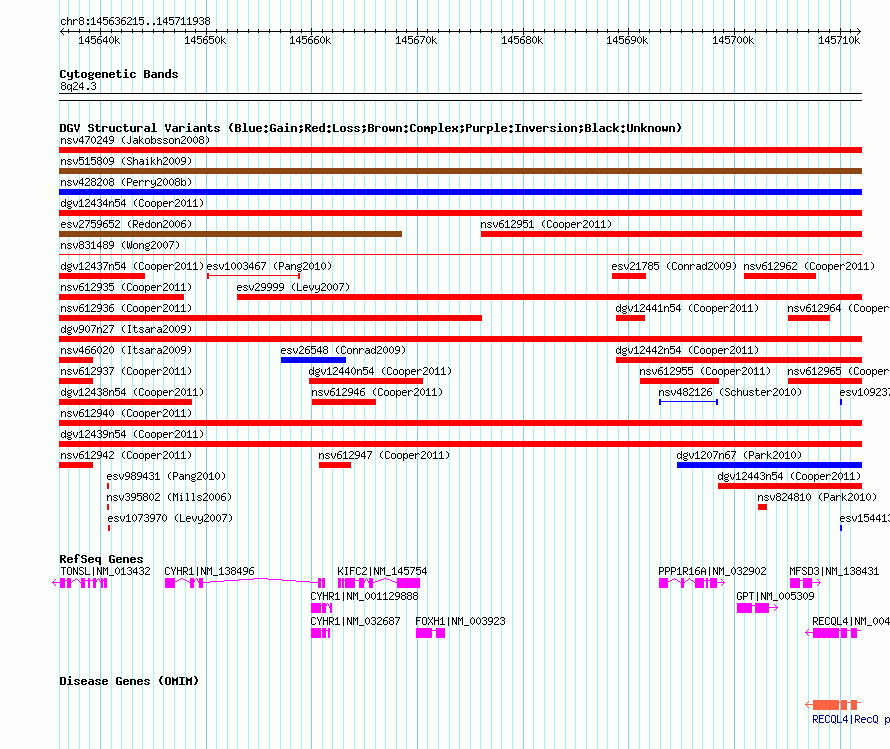
Task: Click the esv1003467 (Pang2010) variant label
Action: (x=269, y=266)
